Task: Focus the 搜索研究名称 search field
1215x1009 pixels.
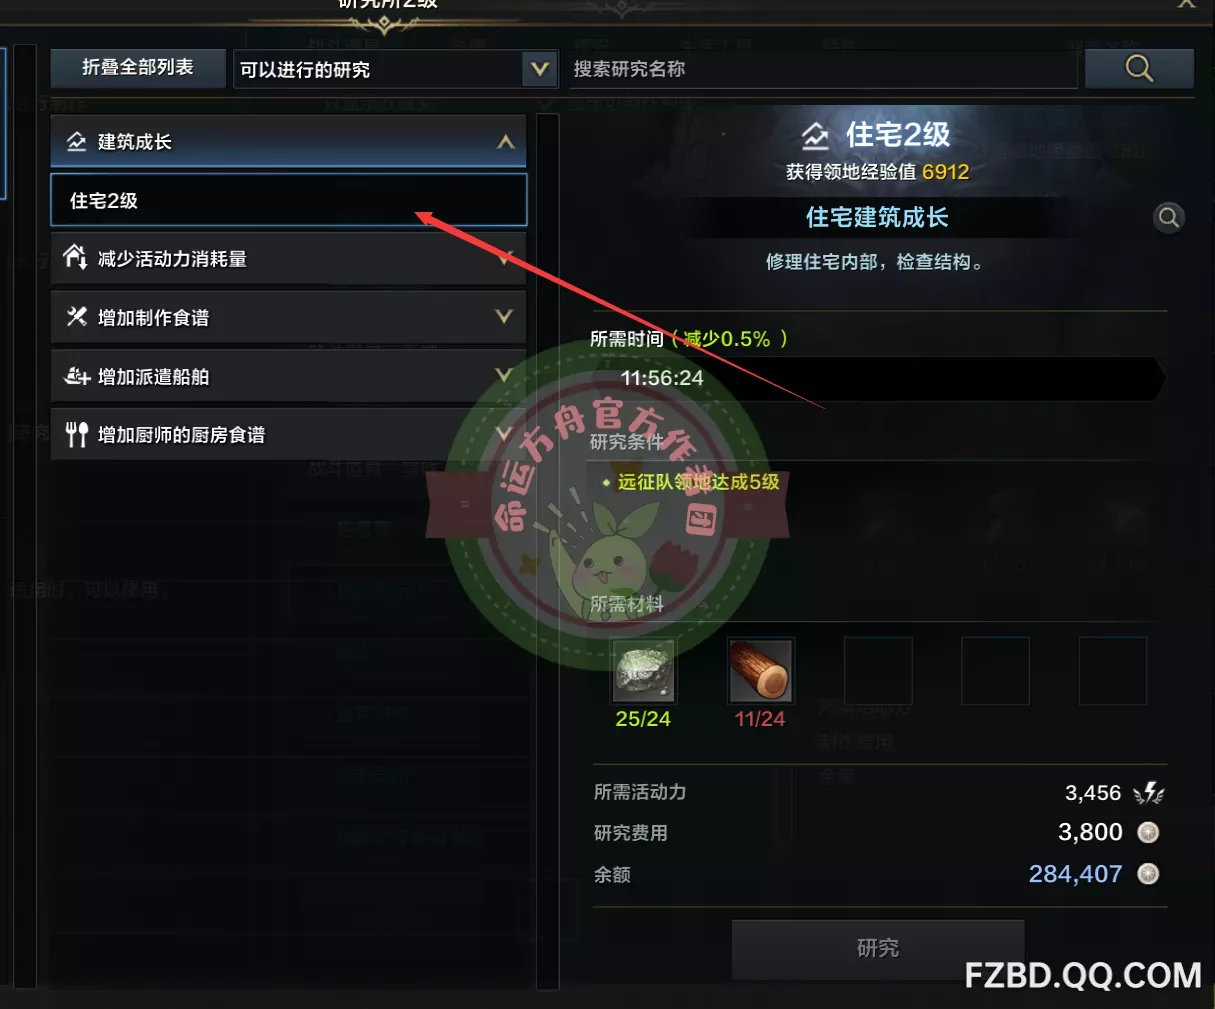Action: point(823,69)
